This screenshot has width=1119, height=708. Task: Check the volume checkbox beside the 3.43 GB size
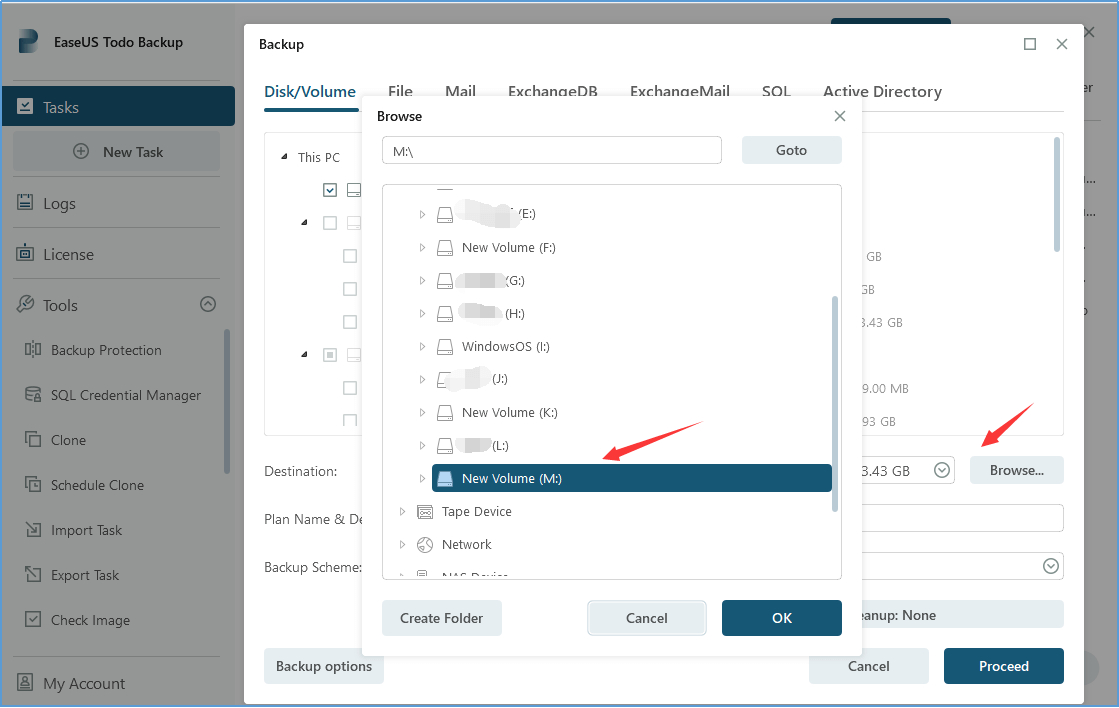point(350,322)
